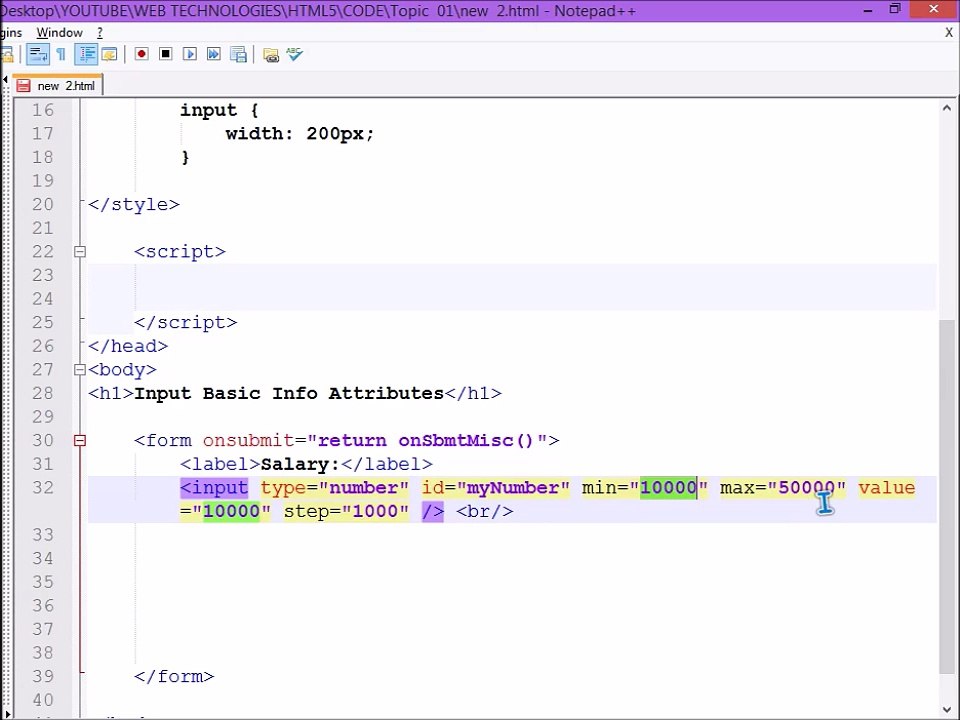Click the ABC spell-check icon
Image resolution: width=960 pixels, height=720 pixels.
[x=294, y=54]
